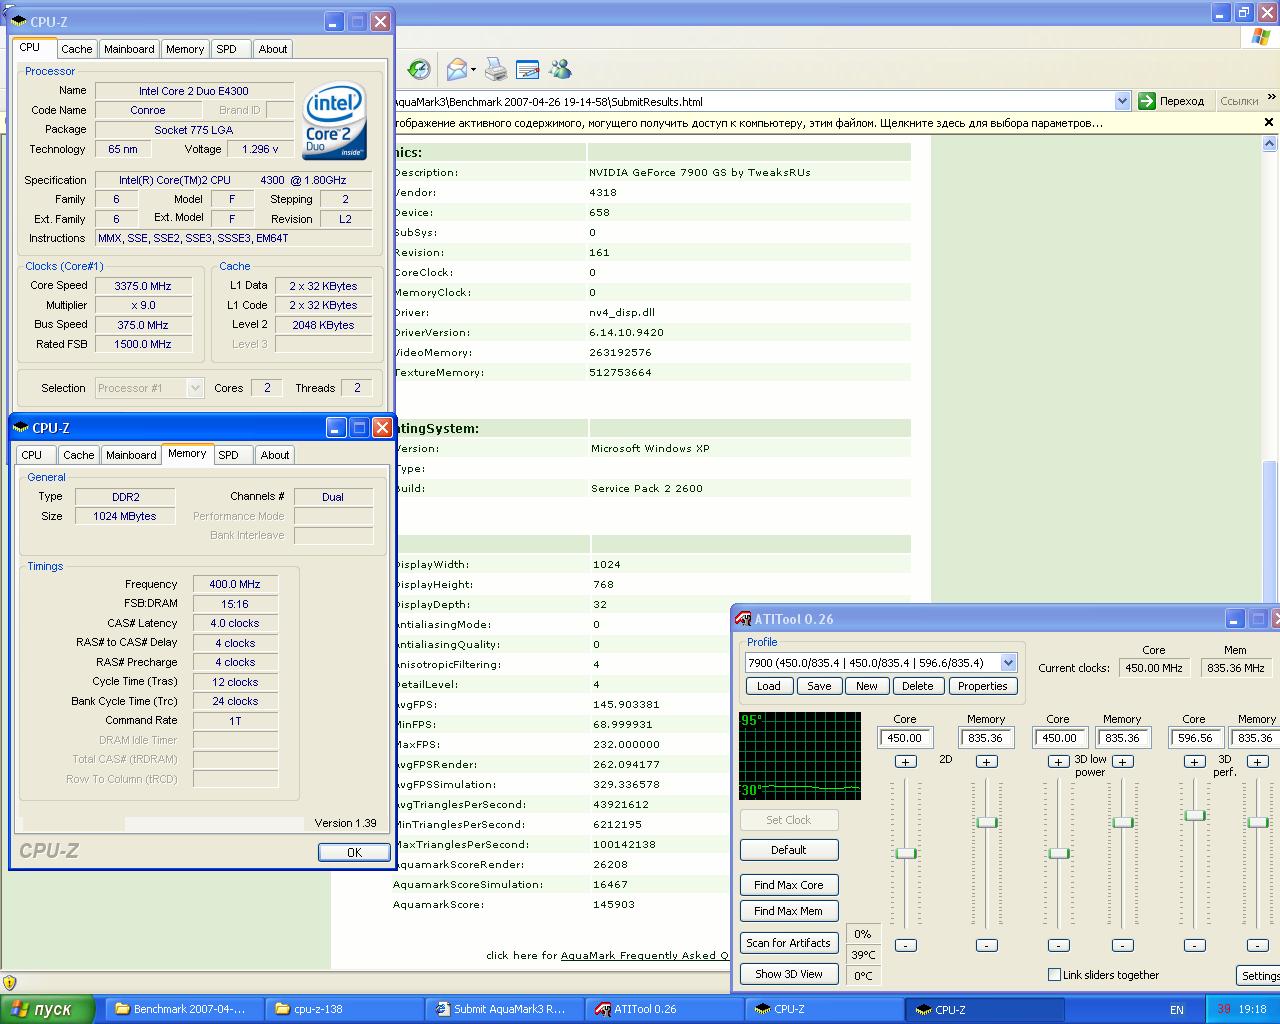Open the пуск Start button
The height and width of the screenshot is (1024, 1280).
pyautogui.click(x=48, y=1009)
